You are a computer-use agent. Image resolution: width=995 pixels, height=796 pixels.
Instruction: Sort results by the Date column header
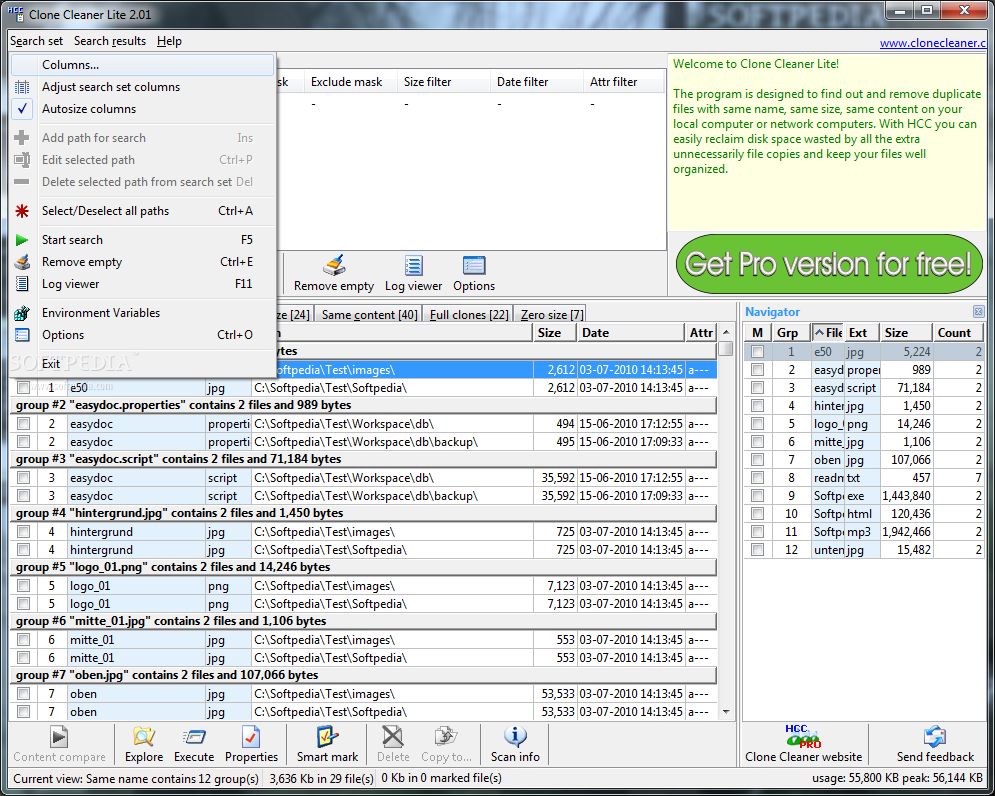coord(630,333)
